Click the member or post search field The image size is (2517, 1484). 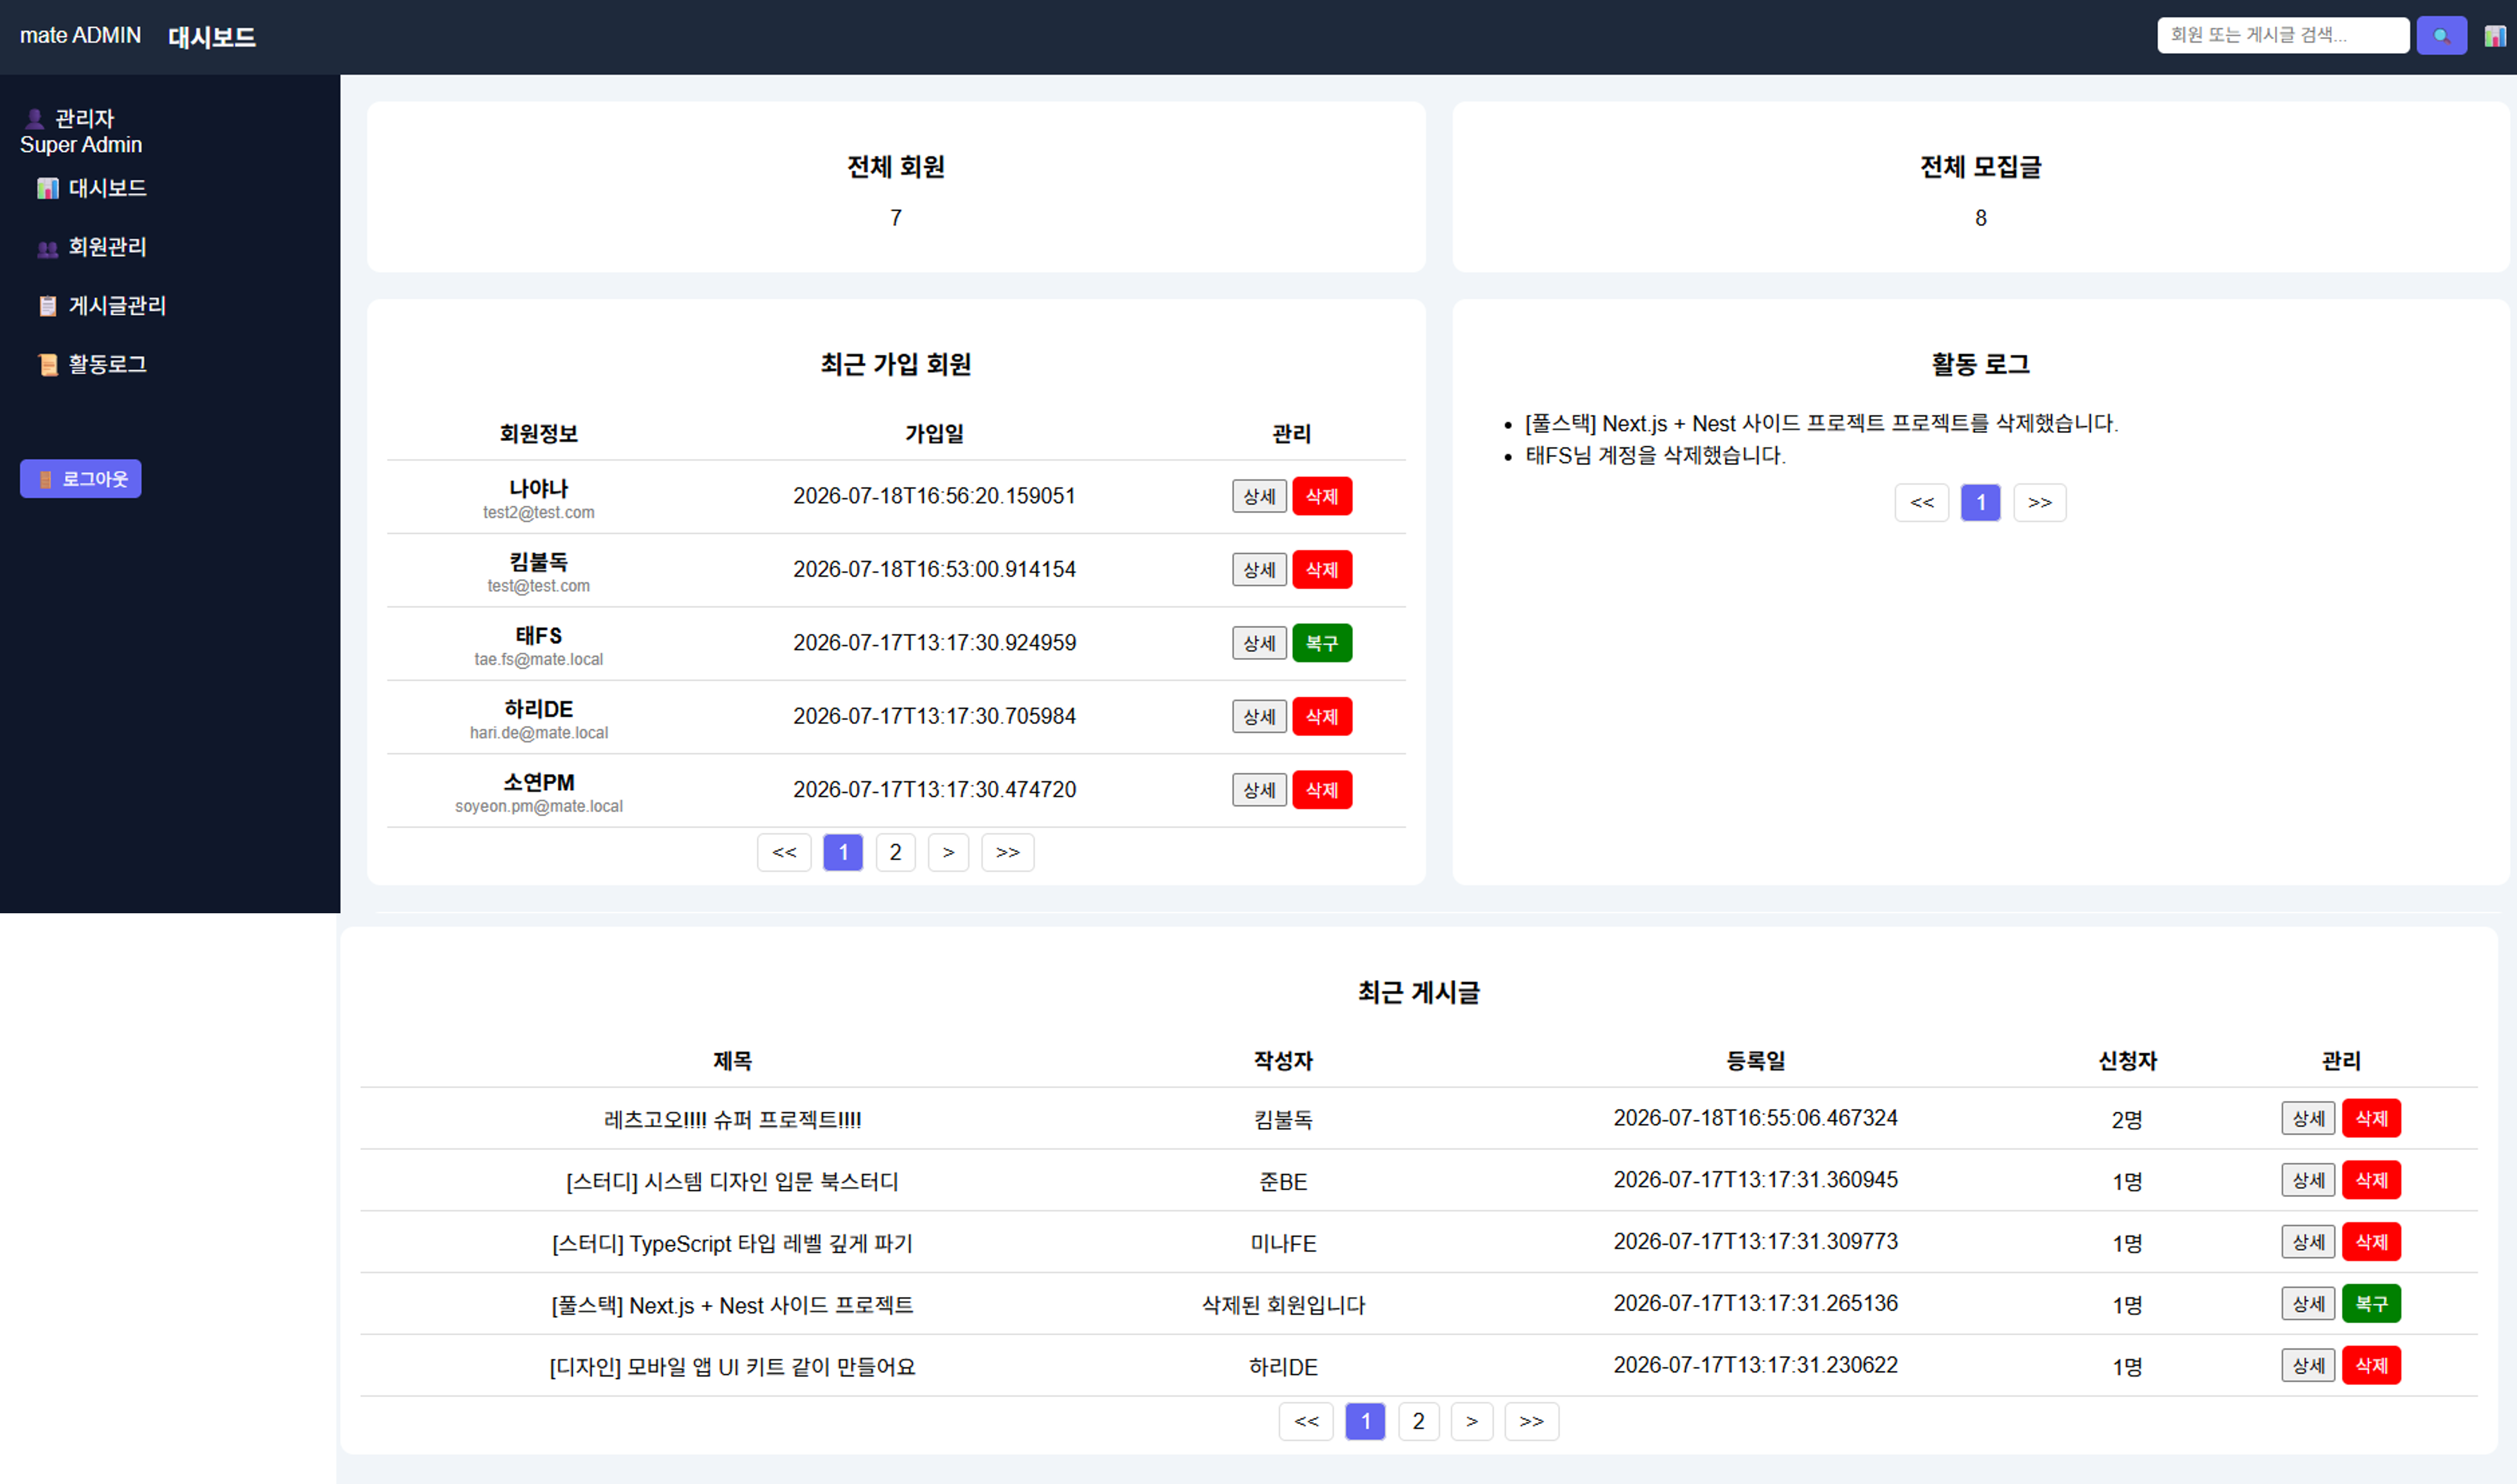2283,35
